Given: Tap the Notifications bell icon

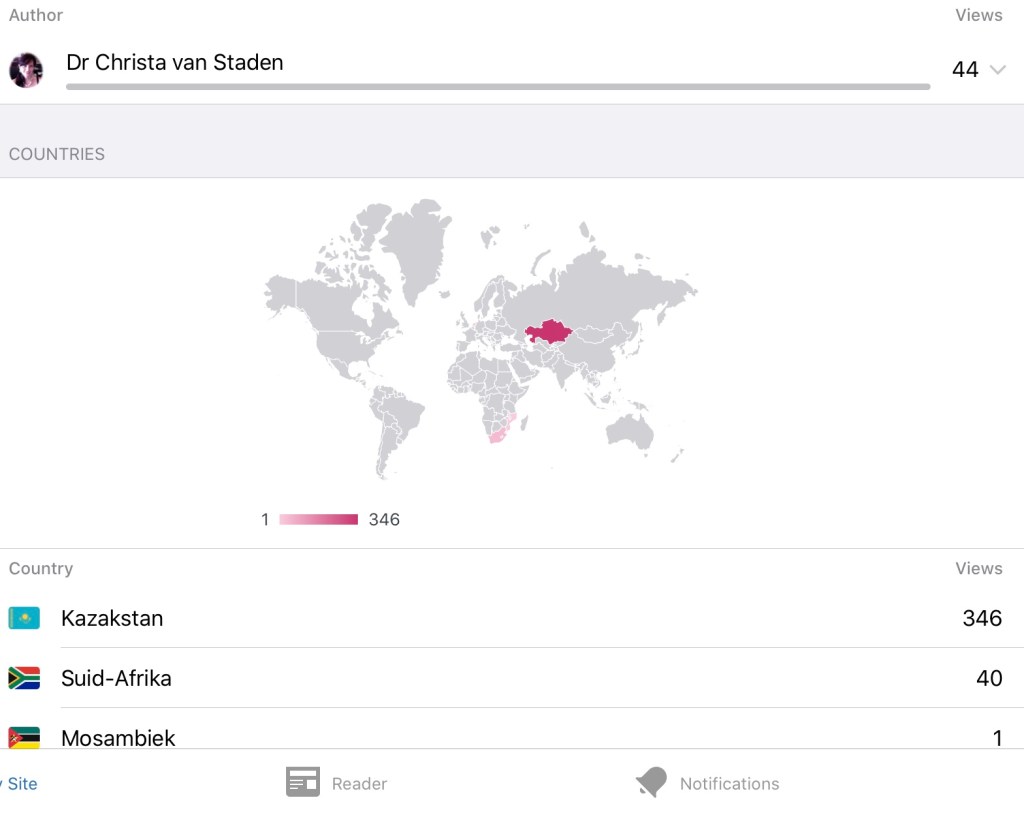Looking at the screenshot, I should tap(651, 783).
